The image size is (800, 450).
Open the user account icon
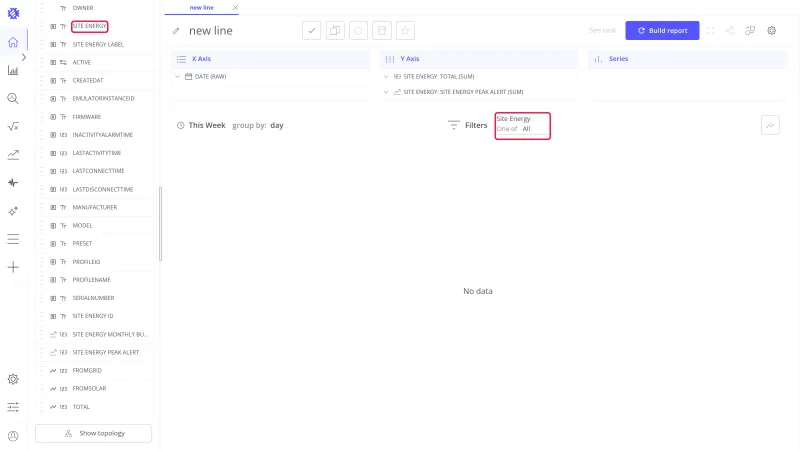point(13,436)
